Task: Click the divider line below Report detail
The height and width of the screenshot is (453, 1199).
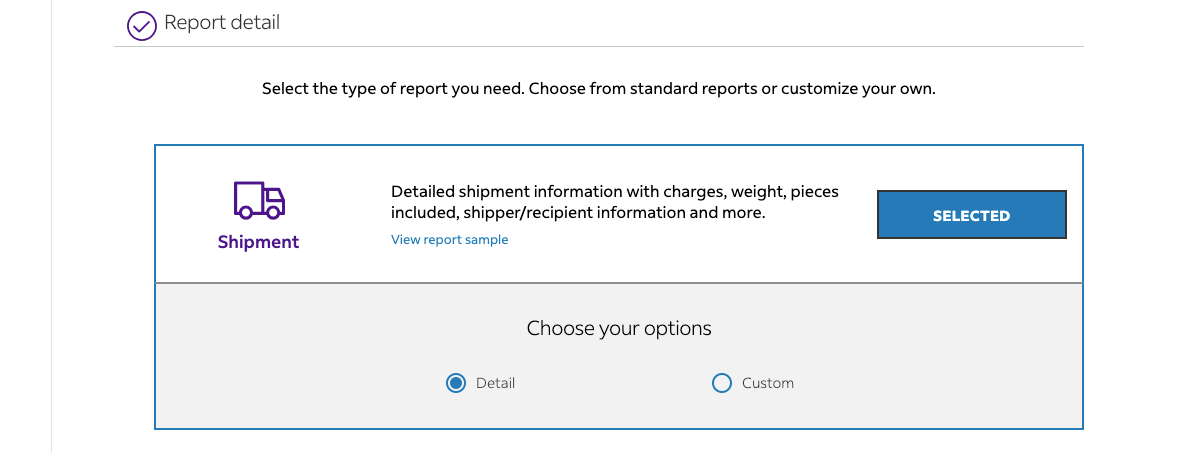Action: [598, 46]
